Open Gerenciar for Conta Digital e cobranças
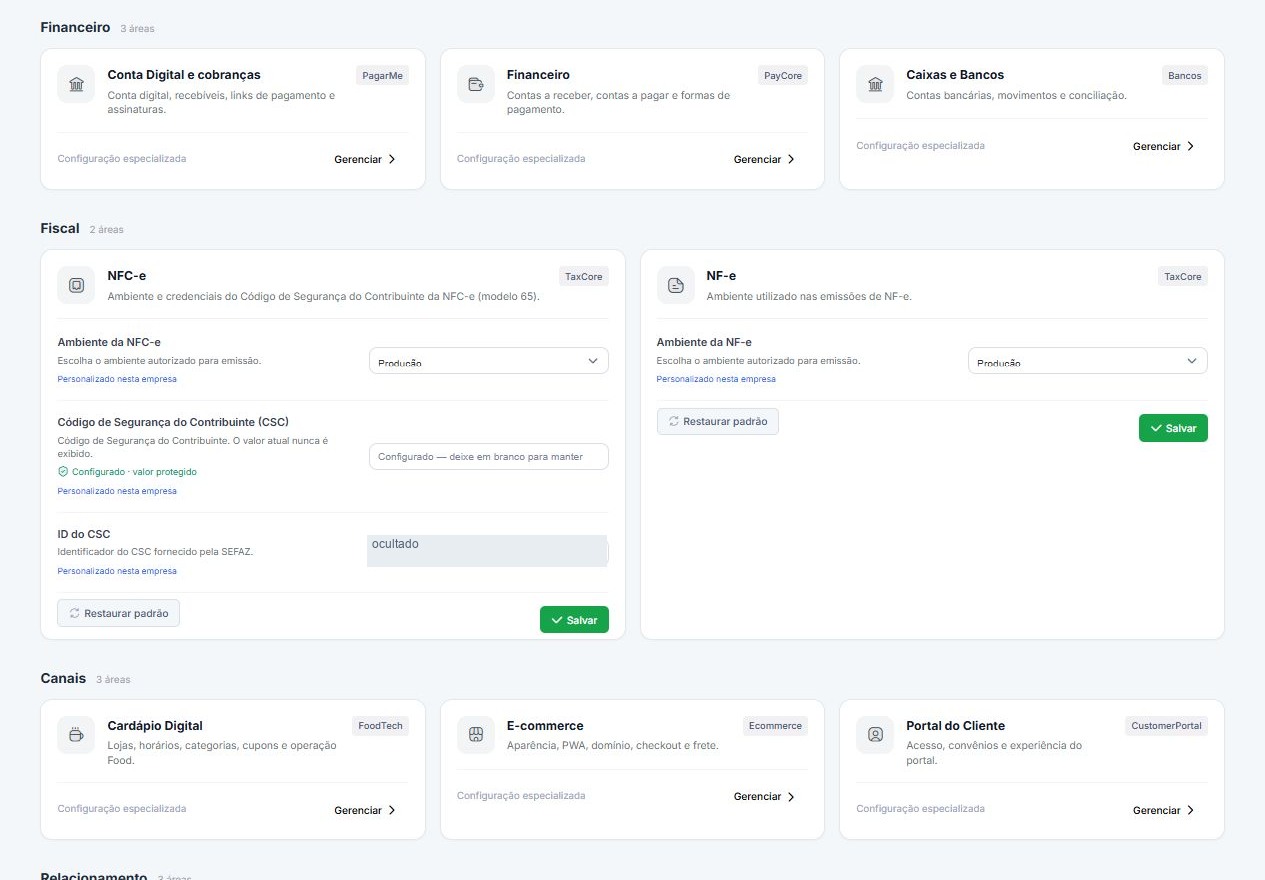Viewport: 1265px width, 880px height. 366,159
